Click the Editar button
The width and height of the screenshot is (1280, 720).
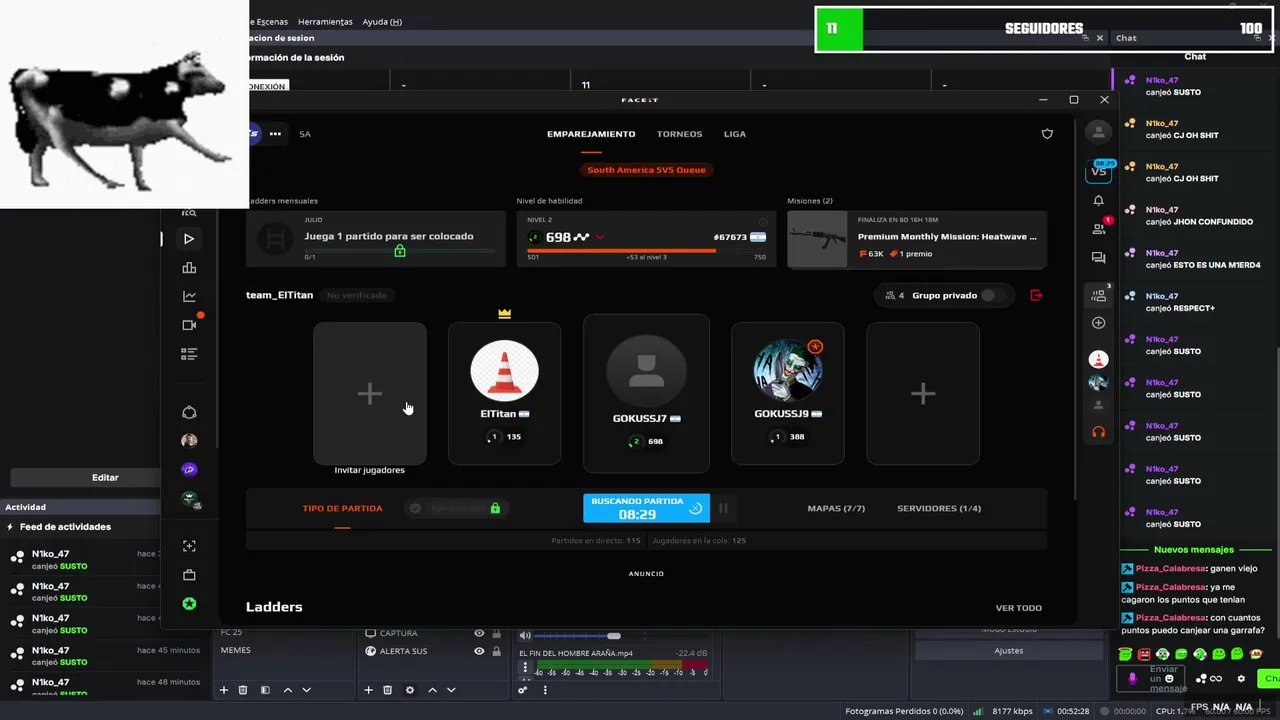click(x=105, y=478)
